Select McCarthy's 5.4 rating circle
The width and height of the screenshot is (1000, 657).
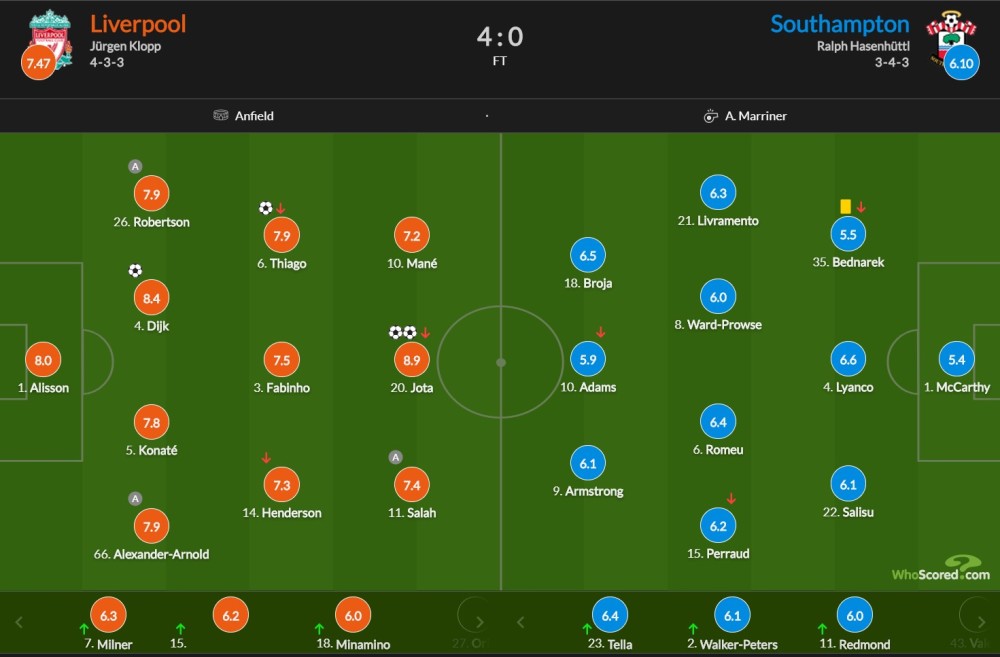[x=957, y=359]
